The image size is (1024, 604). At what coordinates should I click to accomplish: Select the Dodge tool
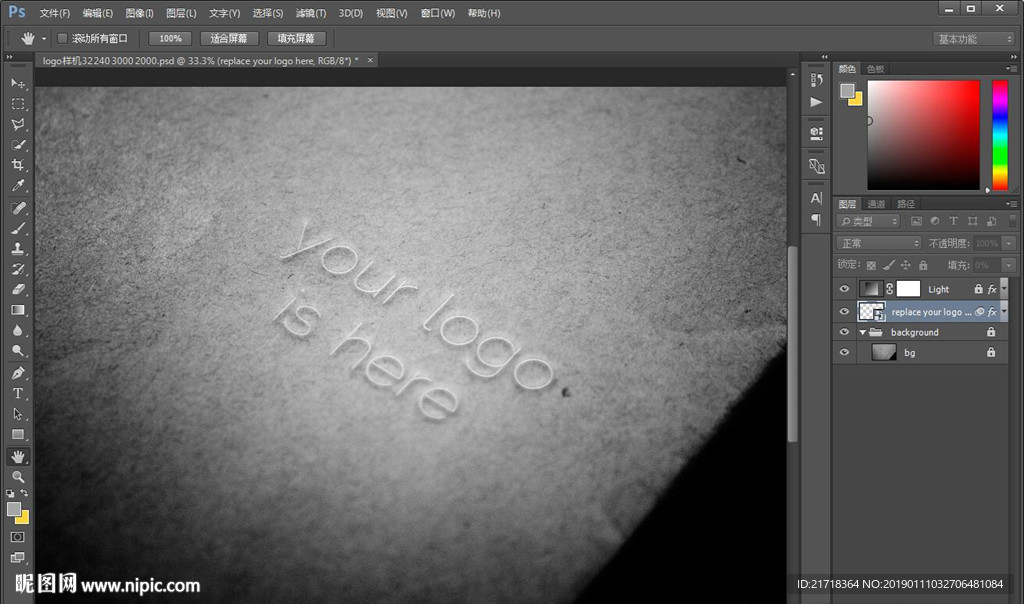[18, 351]
